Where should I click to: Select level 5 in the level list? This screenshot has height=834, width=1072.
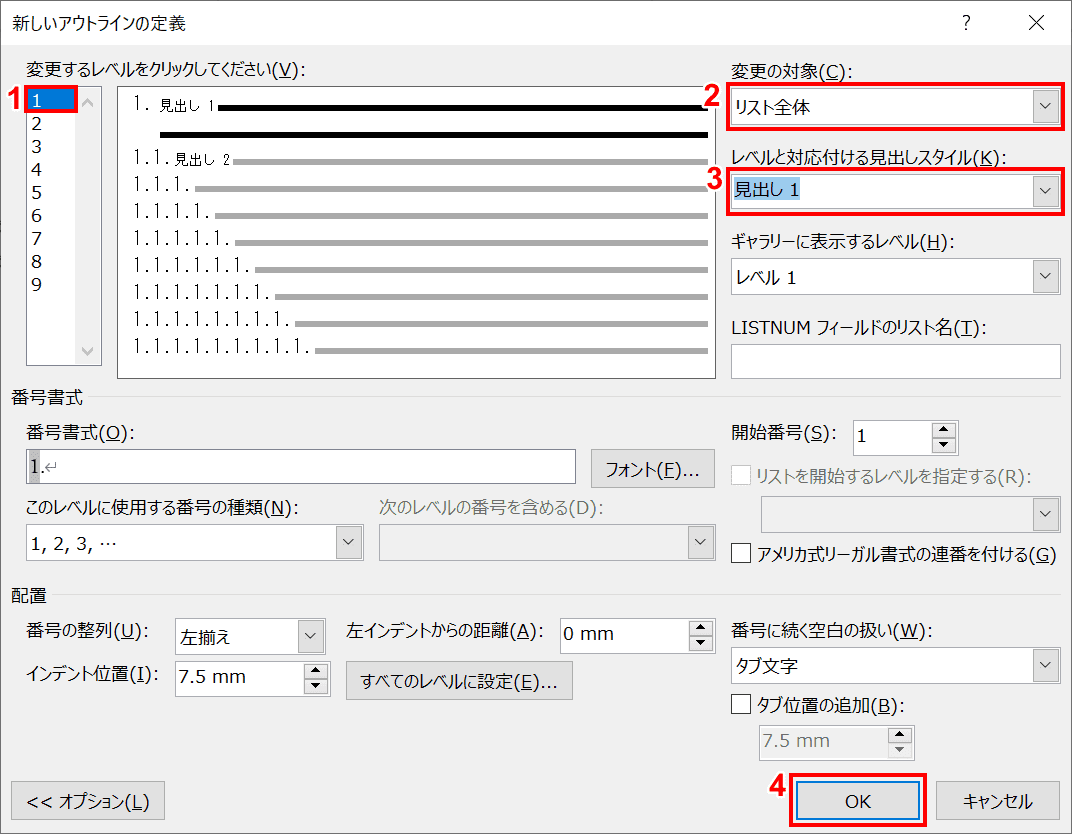(51, 193)
